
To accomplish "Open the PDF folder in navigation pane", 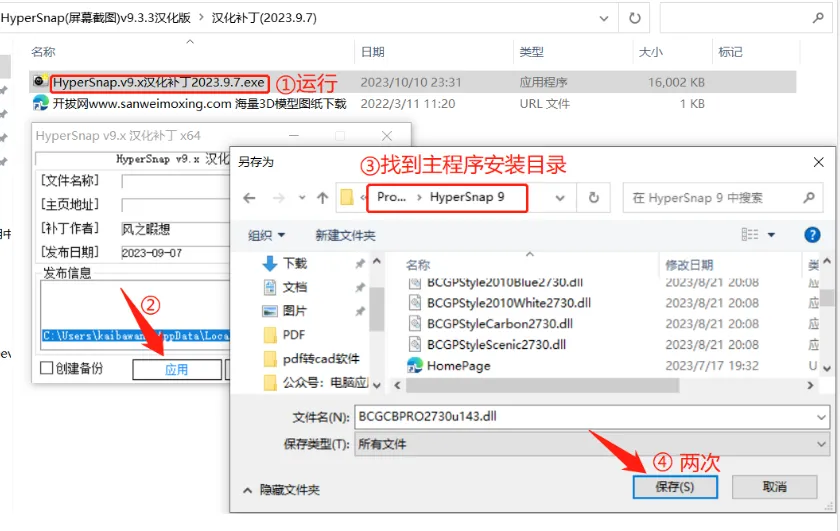I will pyautogui.click(x=294, y=335).
